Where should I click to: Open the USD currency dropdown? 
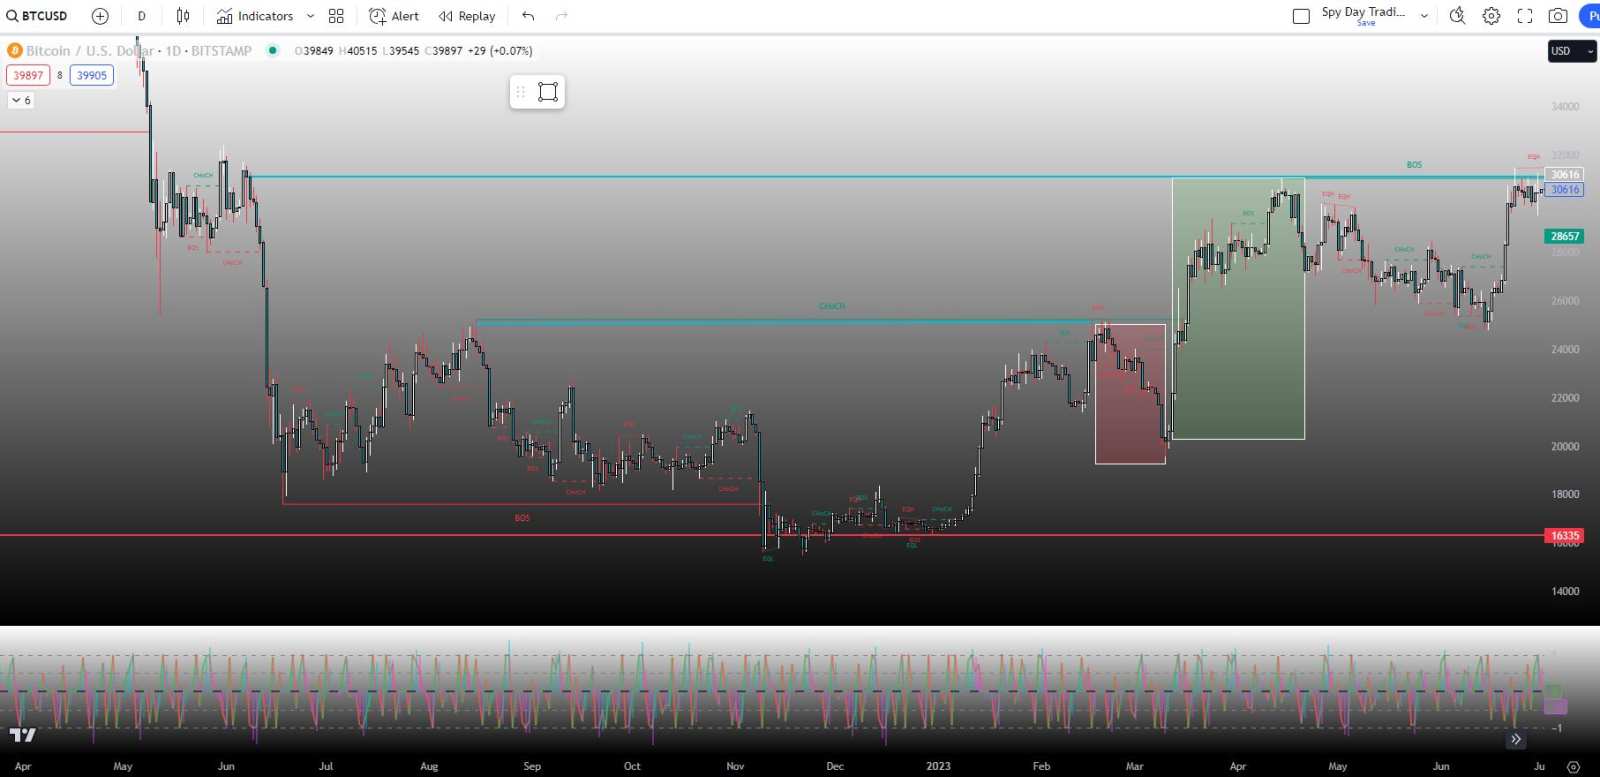(1572, 51)
